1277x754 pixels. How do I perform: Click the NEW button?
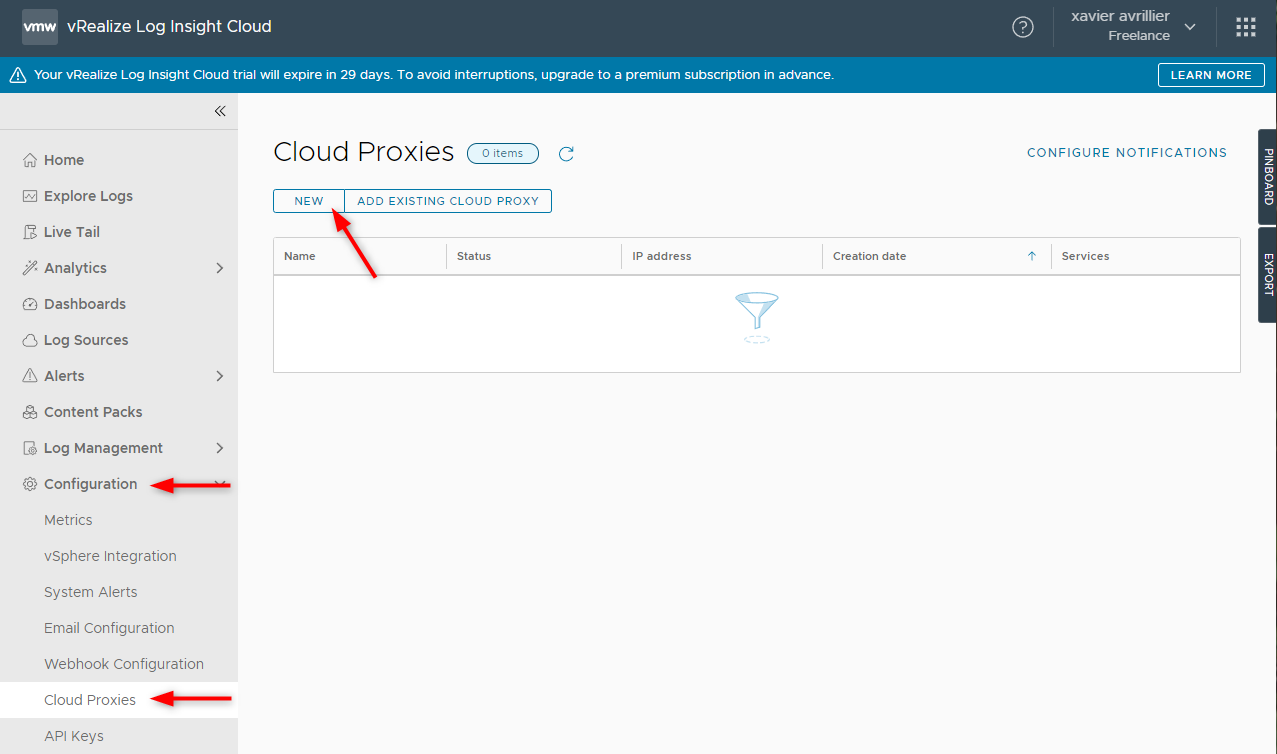point(309,201)
